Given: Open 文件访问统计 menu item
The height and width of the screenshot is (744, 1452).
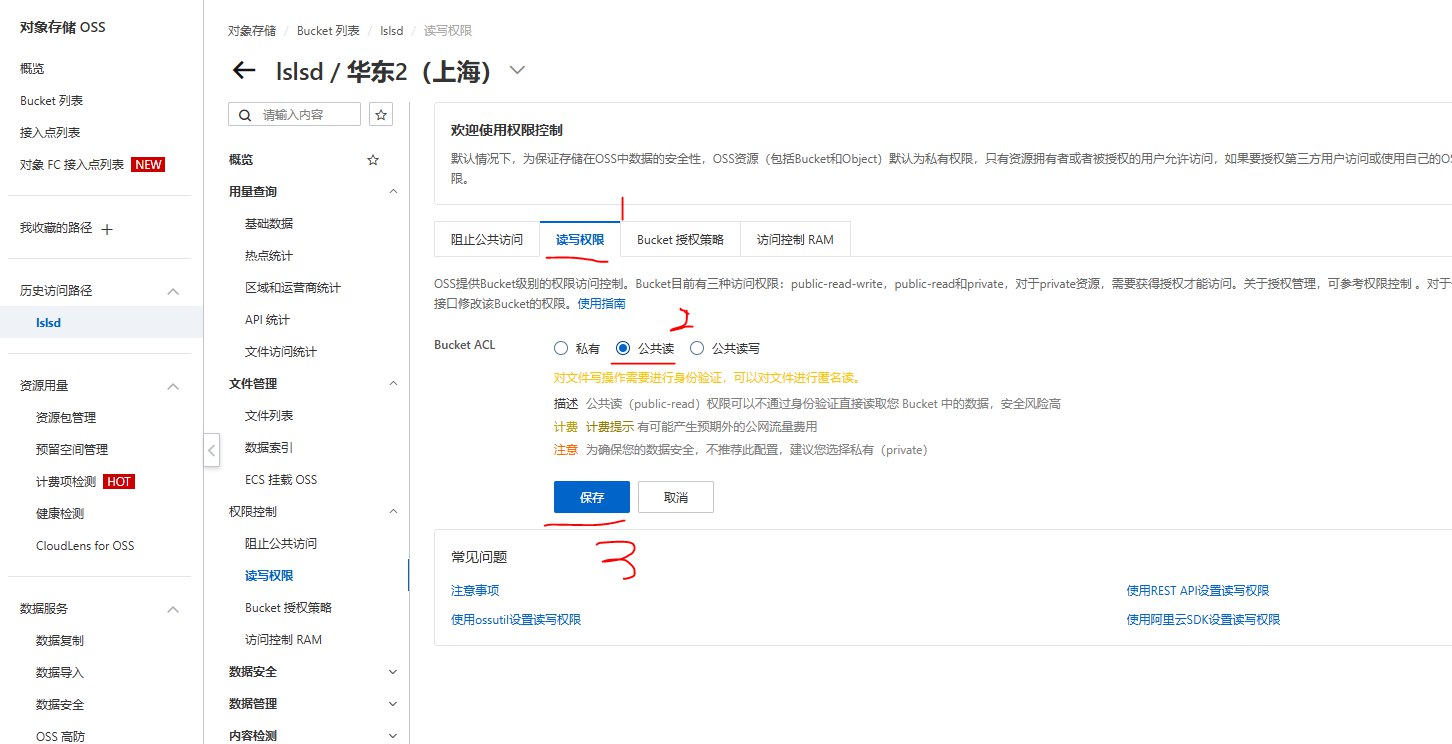Looking at the screenshot, I should [x=281, y=352].
